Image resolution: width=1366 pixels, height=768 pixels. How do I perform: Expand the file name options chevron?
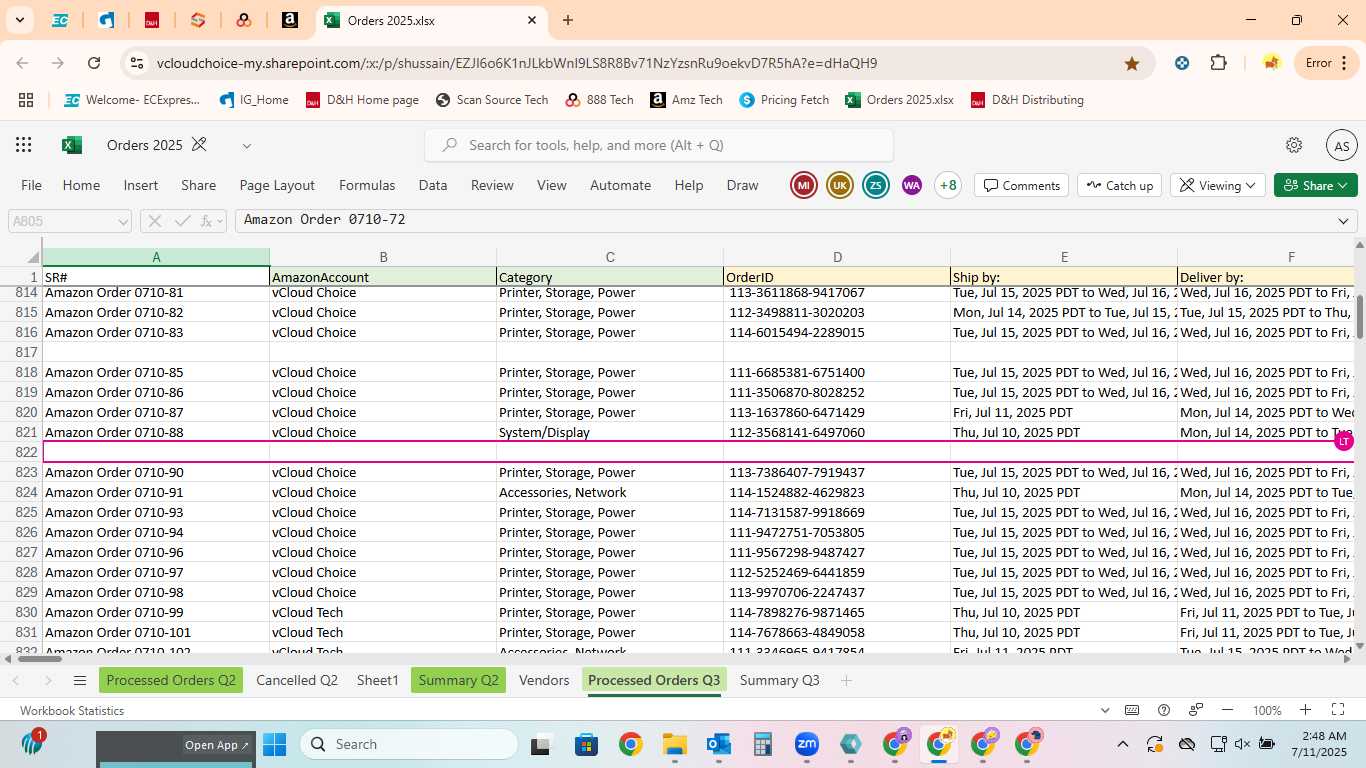tap(247, 145)
